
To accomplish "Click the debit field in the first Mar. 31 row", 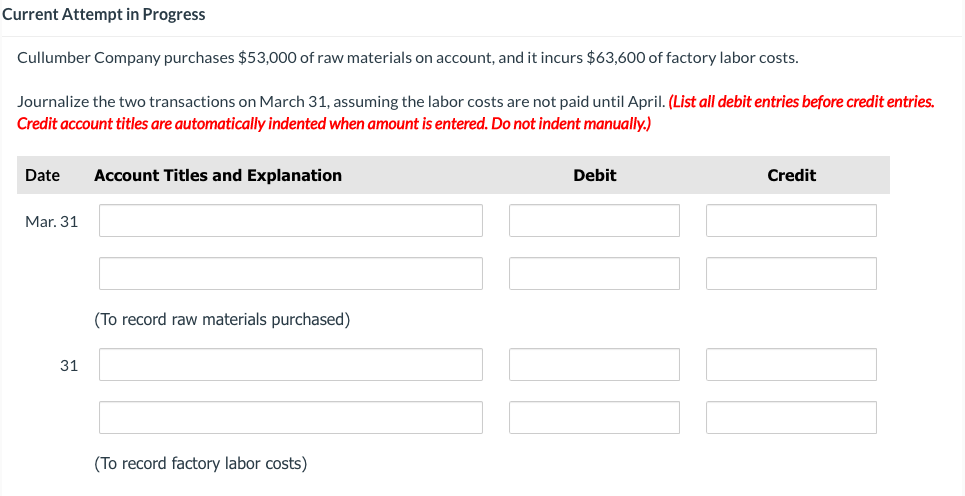I will tap(594, 221).
